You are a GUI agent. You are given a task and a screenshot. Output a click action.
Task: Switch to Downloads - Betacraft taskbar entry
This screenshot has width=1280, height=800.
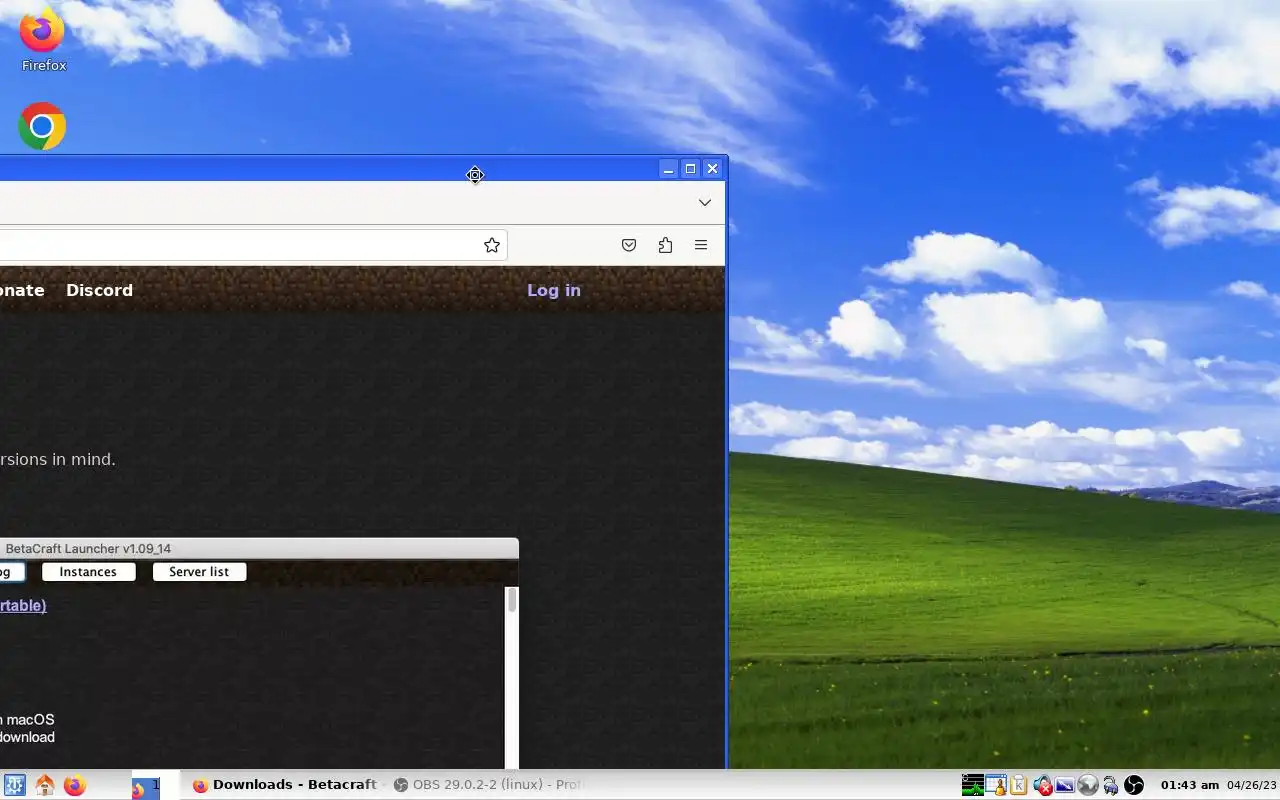(285, 785)
